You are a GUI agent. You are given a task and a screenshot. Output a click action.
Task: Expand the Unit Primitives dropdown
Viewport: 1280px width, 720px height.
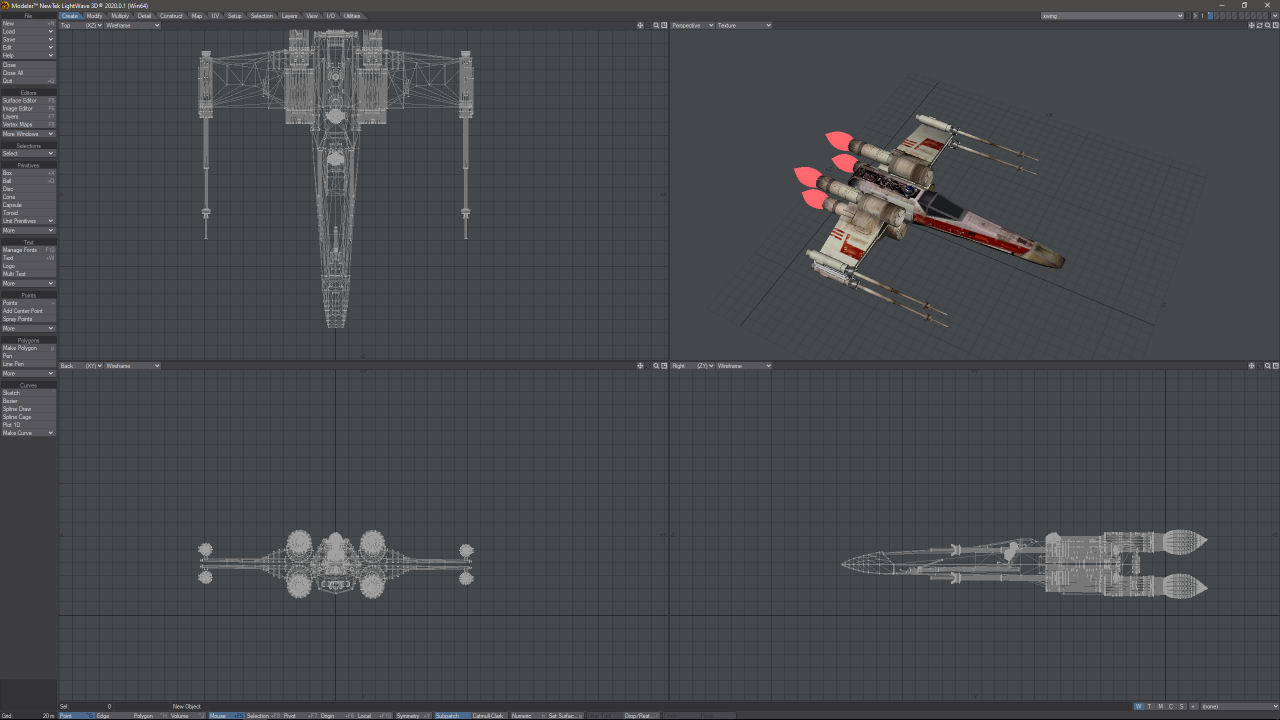pyautogui.click(x=28, y=221)
